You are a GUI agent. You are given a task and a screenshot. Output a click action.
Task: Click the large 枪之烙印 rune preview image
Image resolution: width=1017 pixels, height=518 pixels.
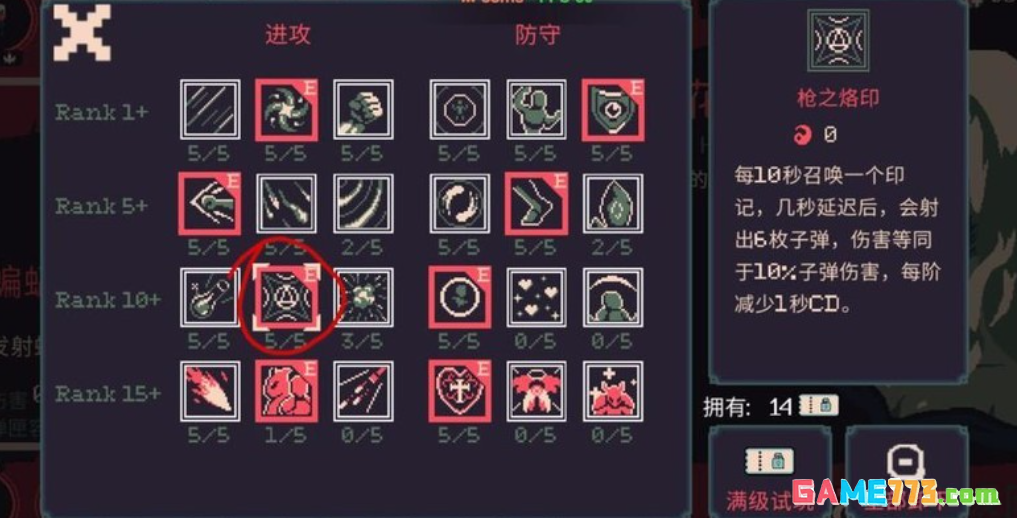click(x=837, y=41)
